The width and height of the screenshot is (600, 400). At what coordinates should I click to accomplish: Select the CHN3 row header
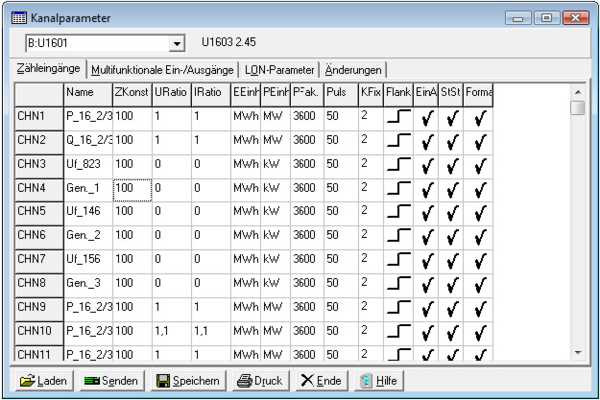click(x=38, y=164)
